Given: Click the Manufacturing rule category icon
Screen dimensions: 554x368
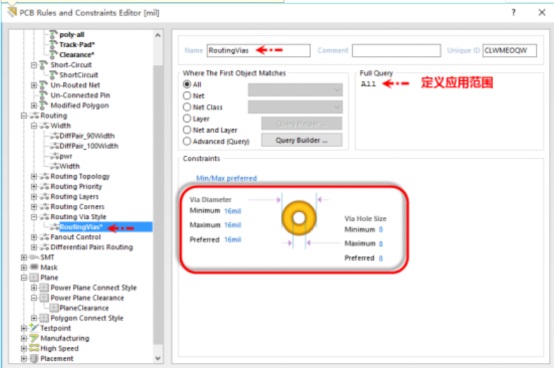Looking at the screenshot, I should pyautogui.click(x=34, y=338).
